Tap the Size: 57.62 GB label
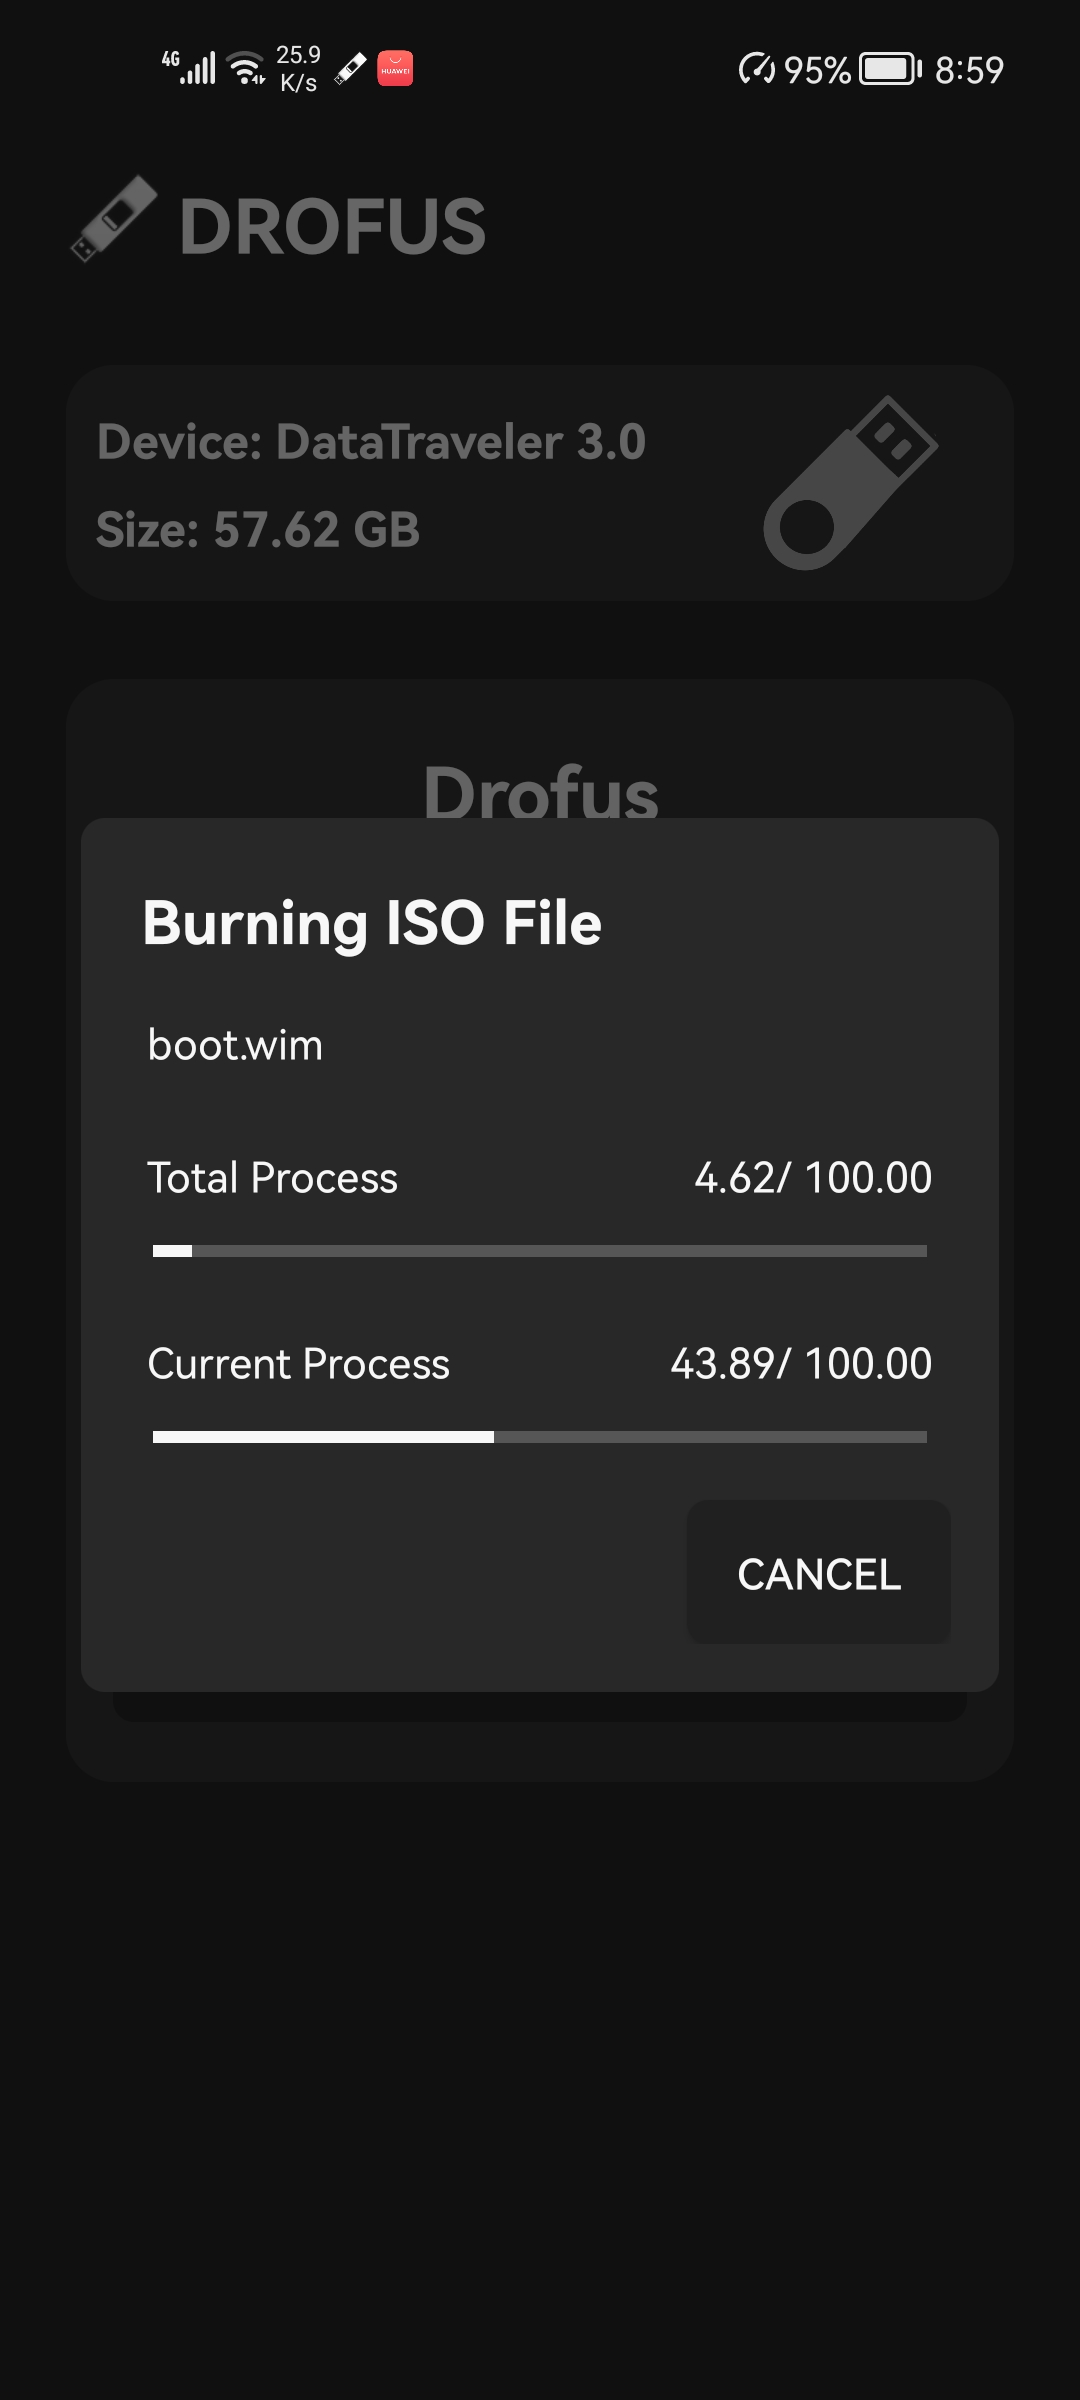Viewport: 1080px width, 2400px height. tap(258, 529)
